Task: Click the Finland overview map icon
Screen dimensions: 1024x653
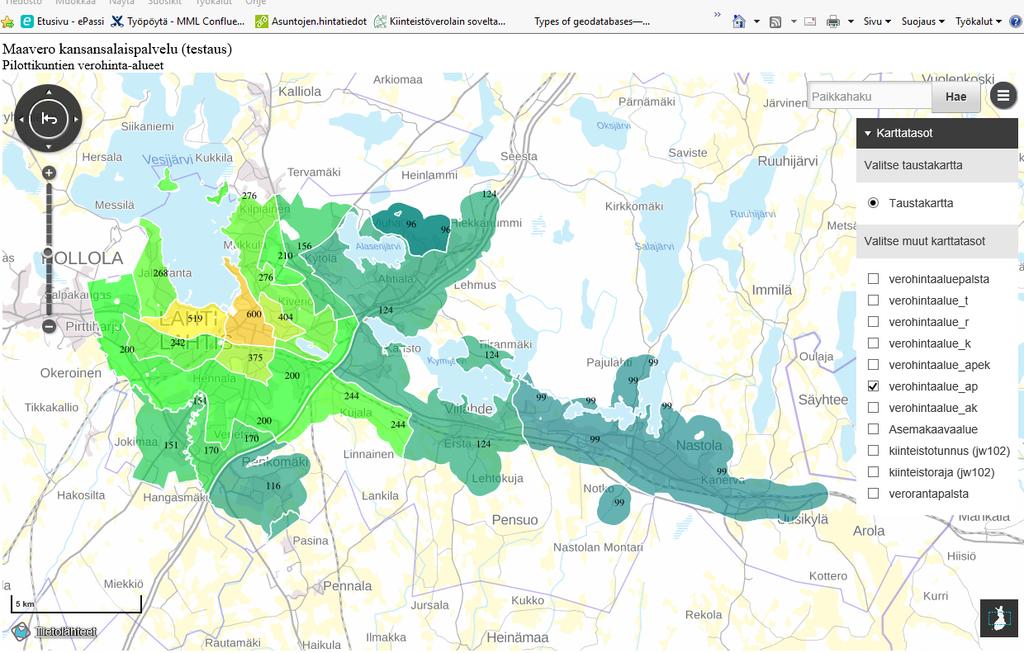Action: pyautogui.click(x=999, y=617)
